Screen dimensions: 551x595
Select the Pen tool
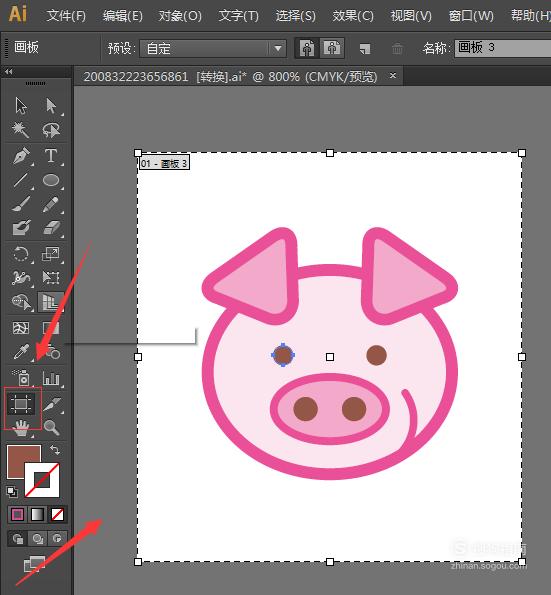(21, 156)
